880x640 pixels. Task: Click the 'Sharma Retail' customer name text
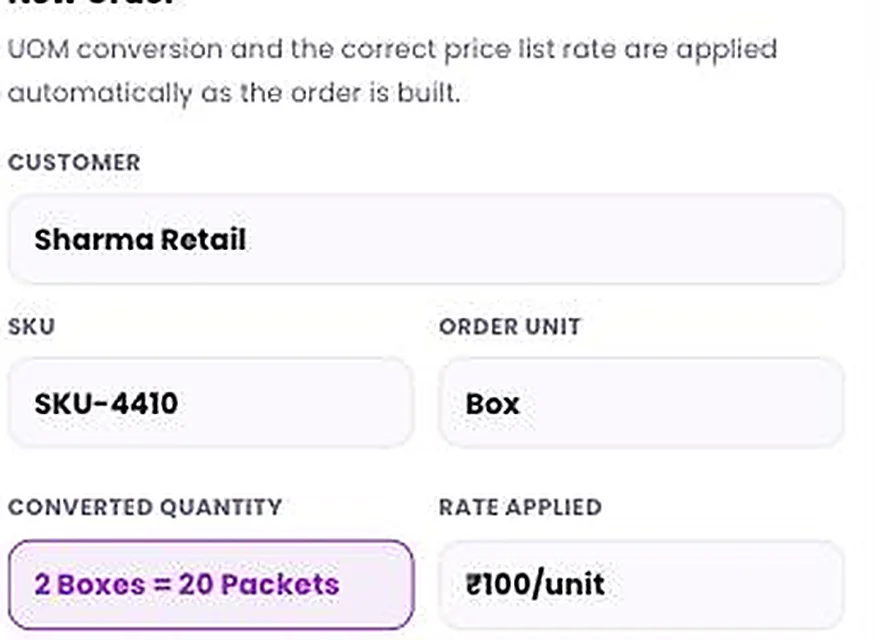[x=140, y=240]
